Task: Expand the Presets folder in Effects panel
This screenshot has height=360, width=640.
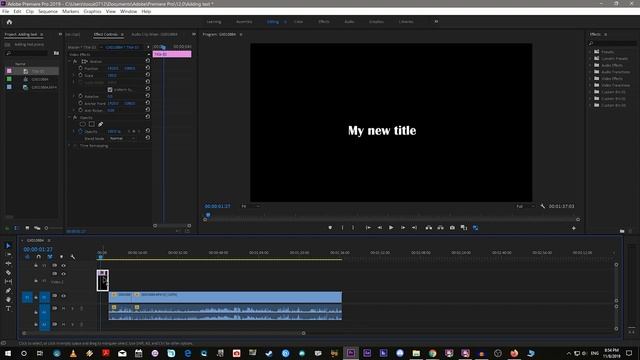Action: click(590, 52)
